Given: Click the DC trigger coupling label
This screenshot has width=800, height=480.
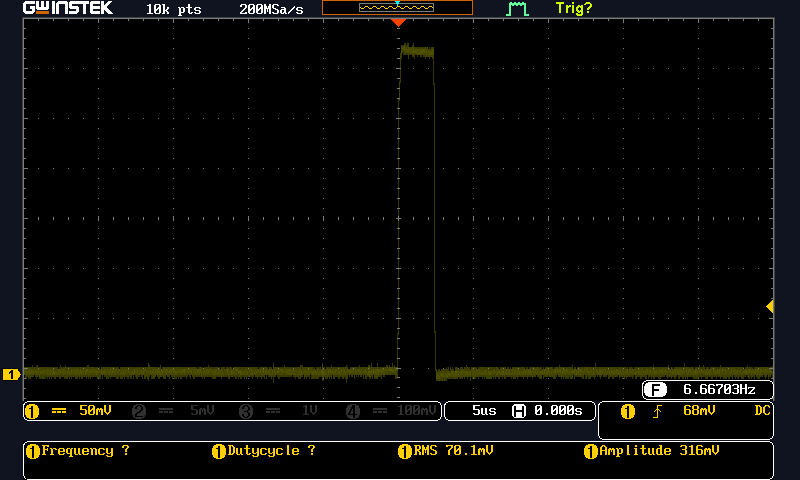Looking at the screenshot, I should 762,411.
